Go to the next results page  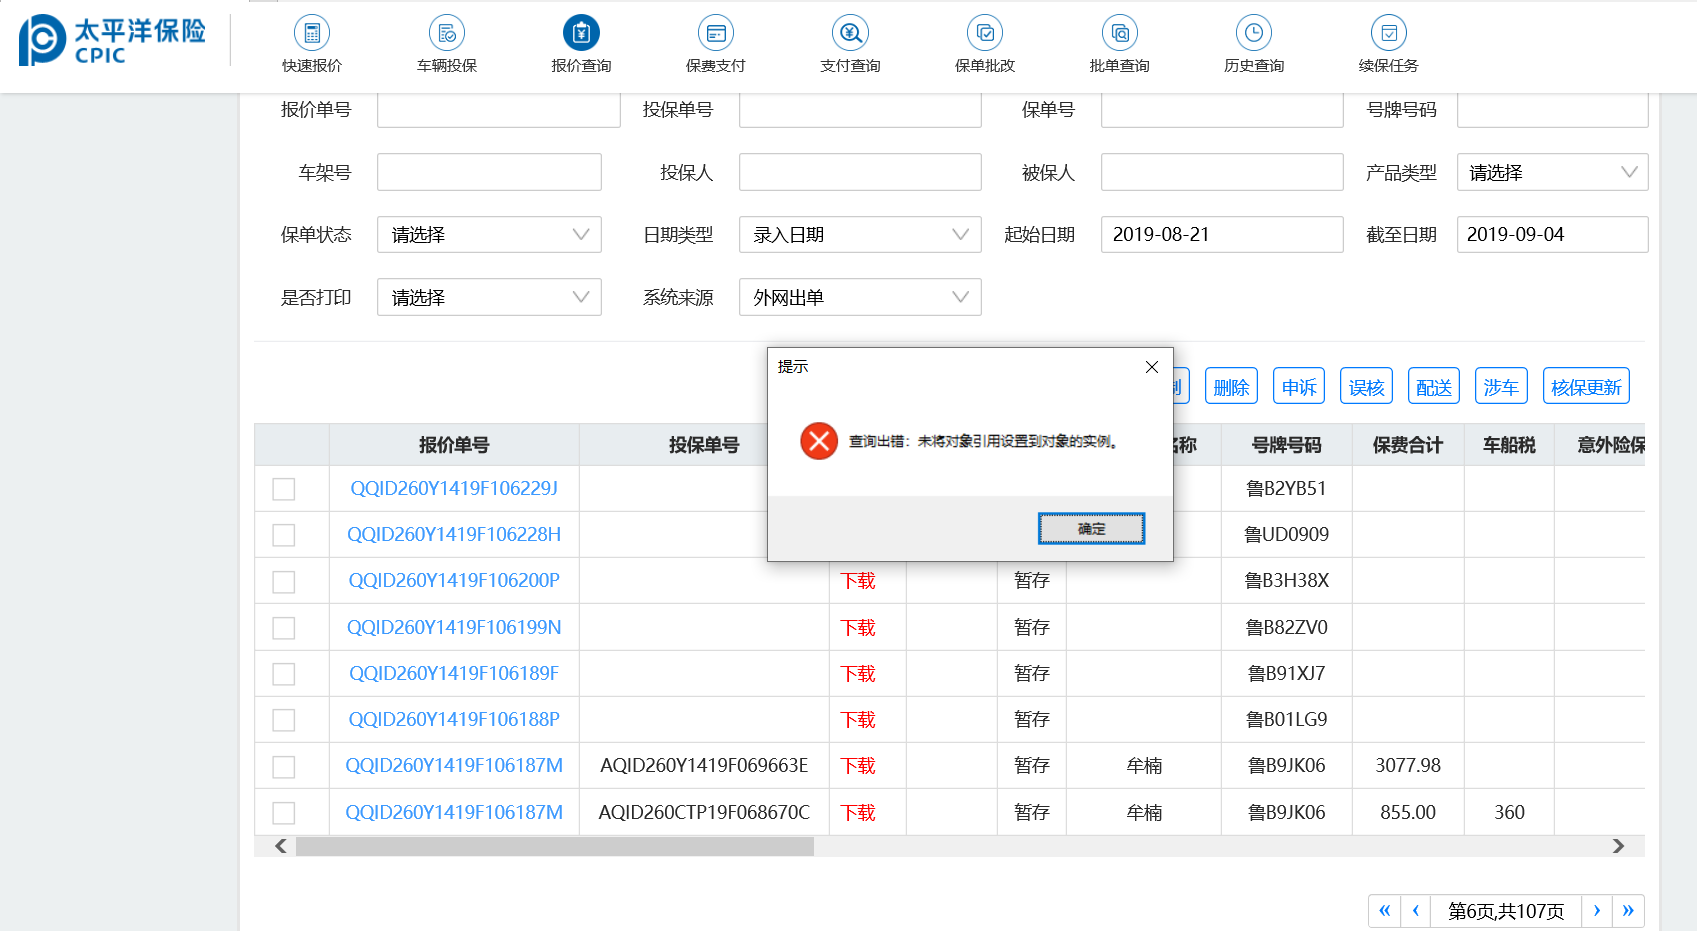point(1597,911)
